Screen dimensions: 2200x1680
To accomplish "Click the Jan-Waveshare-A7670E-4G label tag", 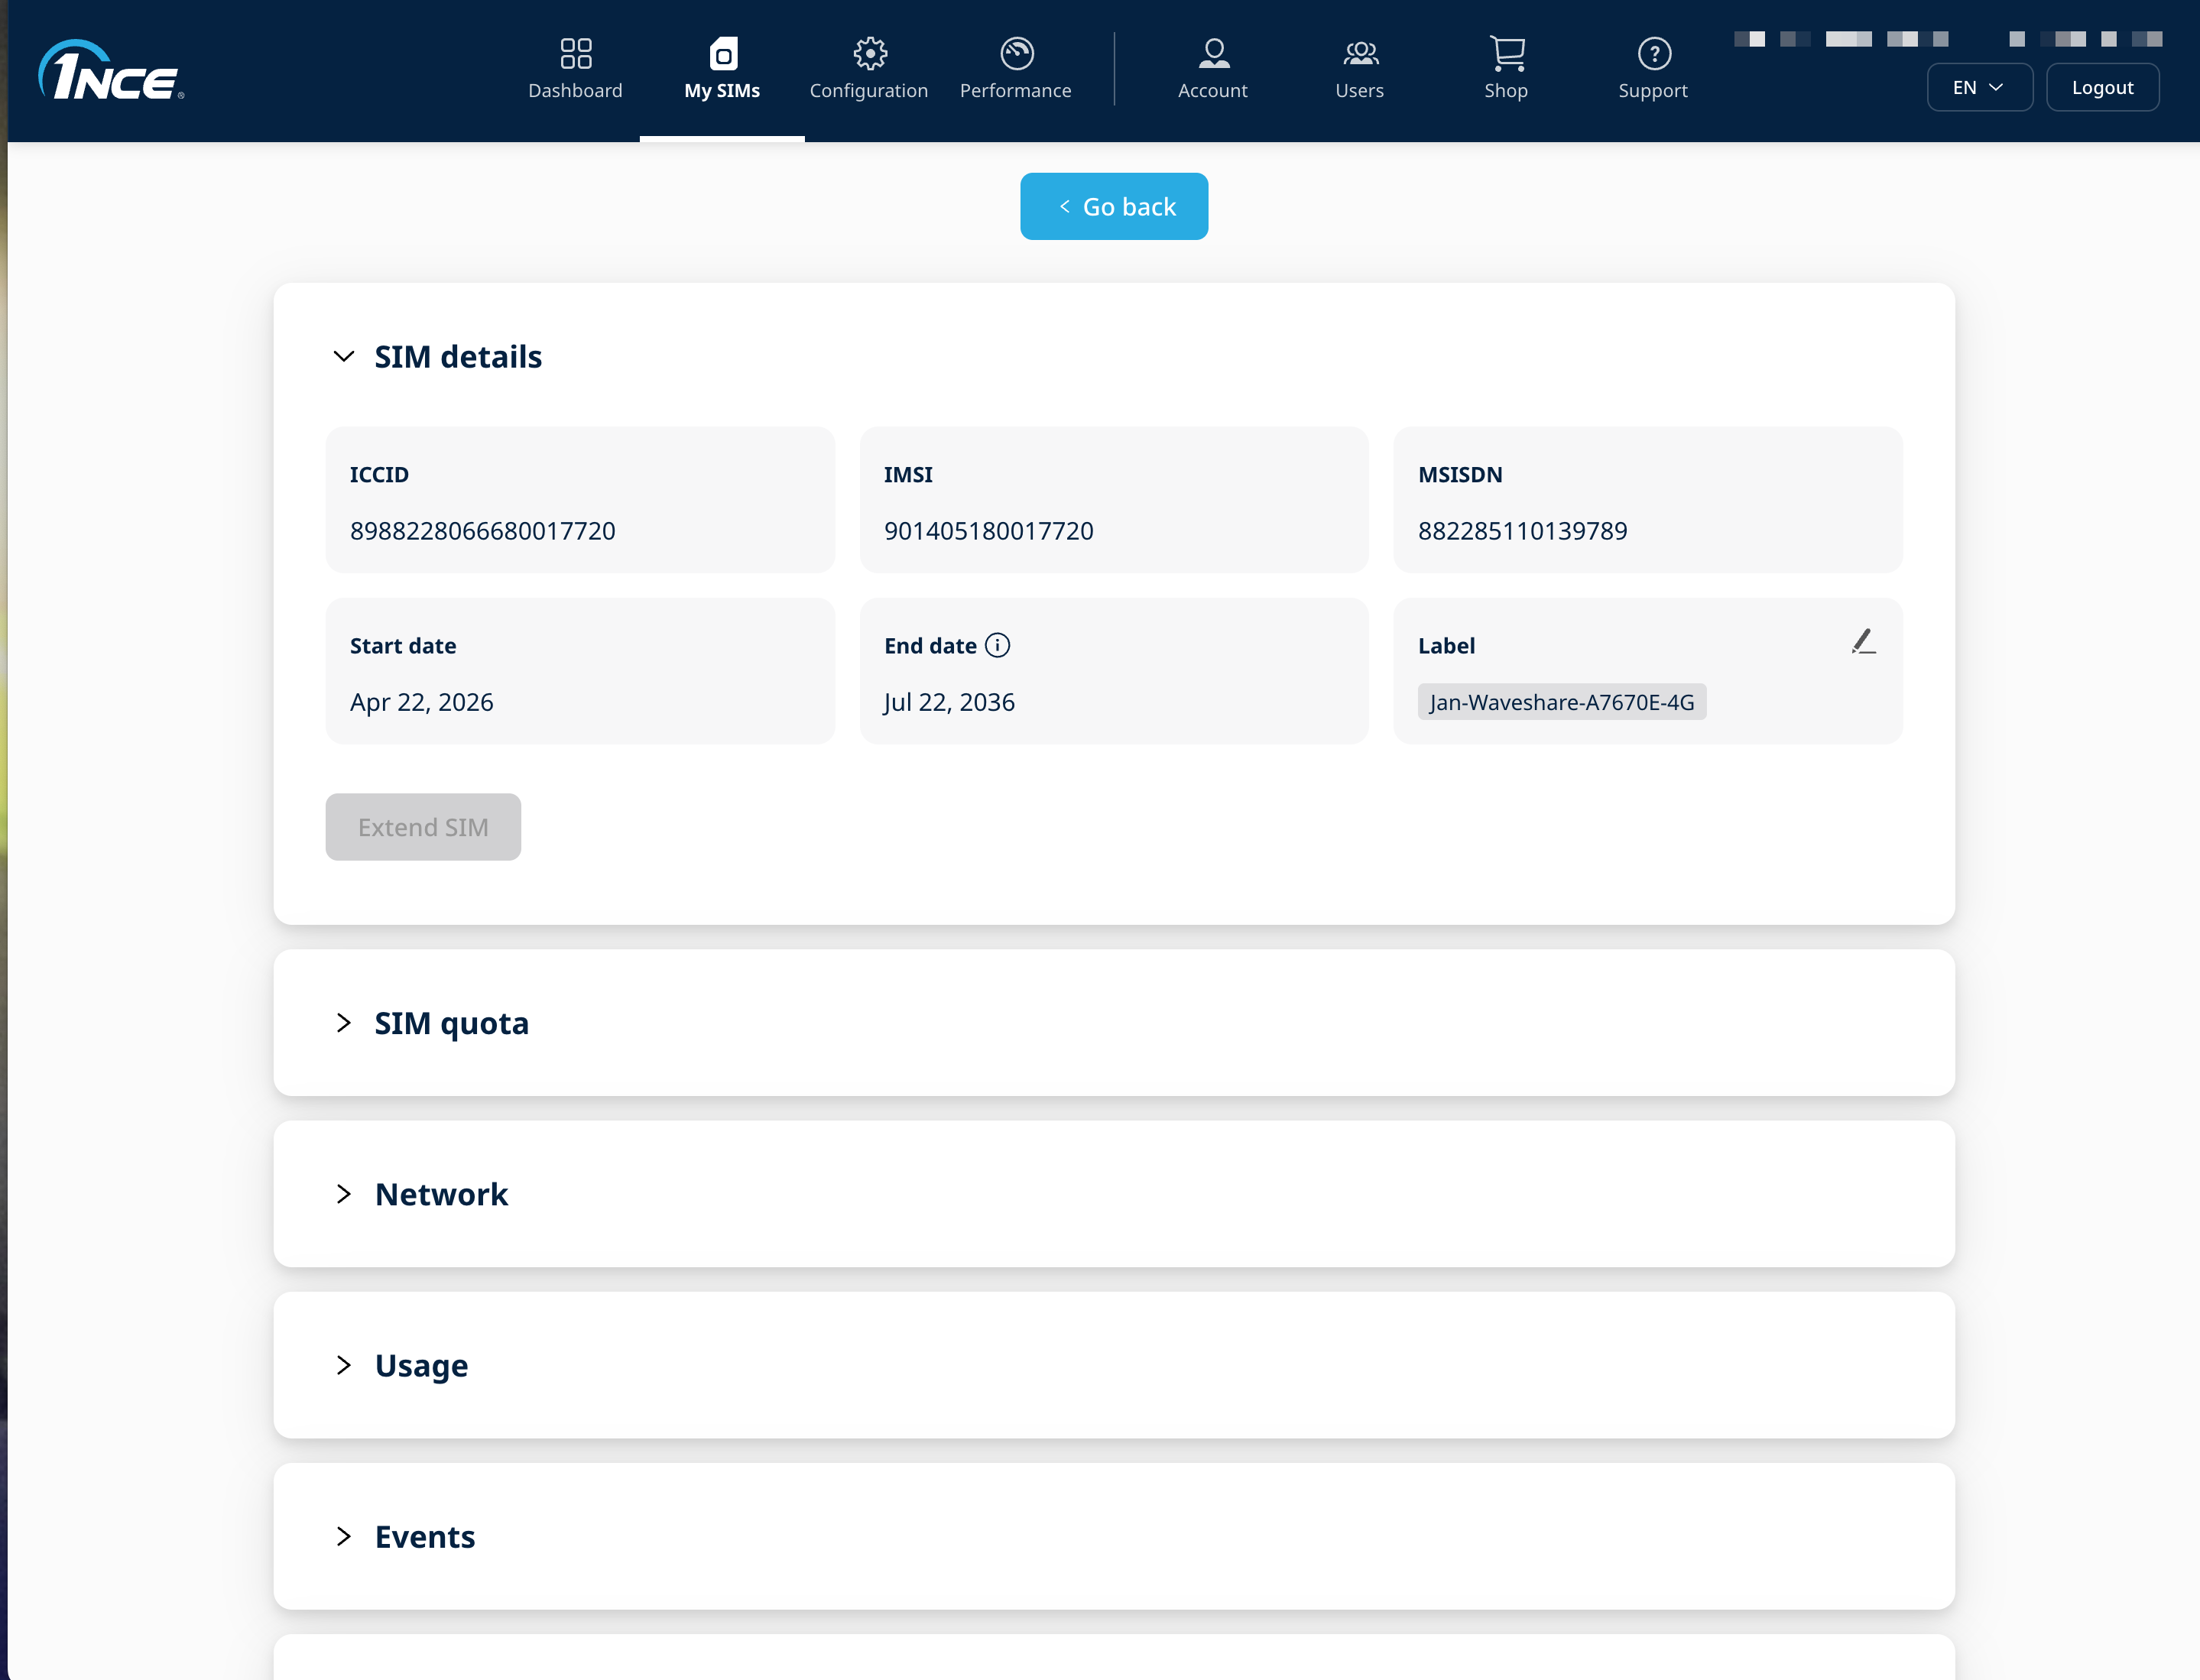I will 1562,702.
